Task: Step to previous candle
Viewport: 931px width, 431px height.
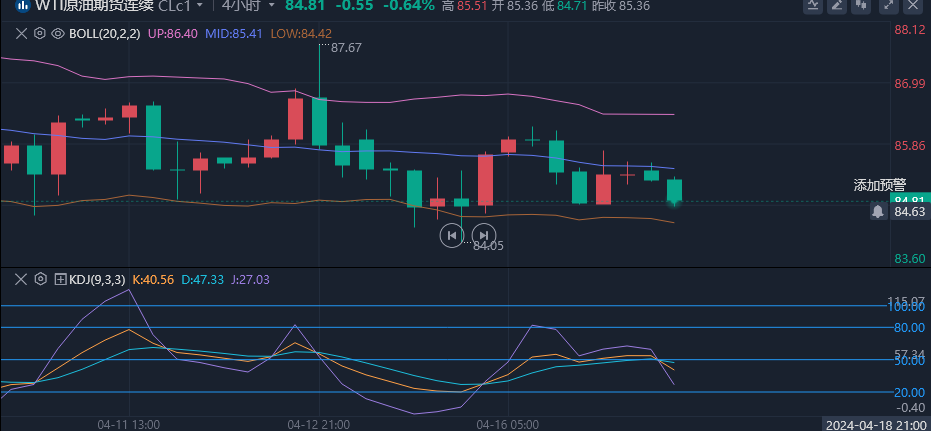Action: click(x=452, y=235)
